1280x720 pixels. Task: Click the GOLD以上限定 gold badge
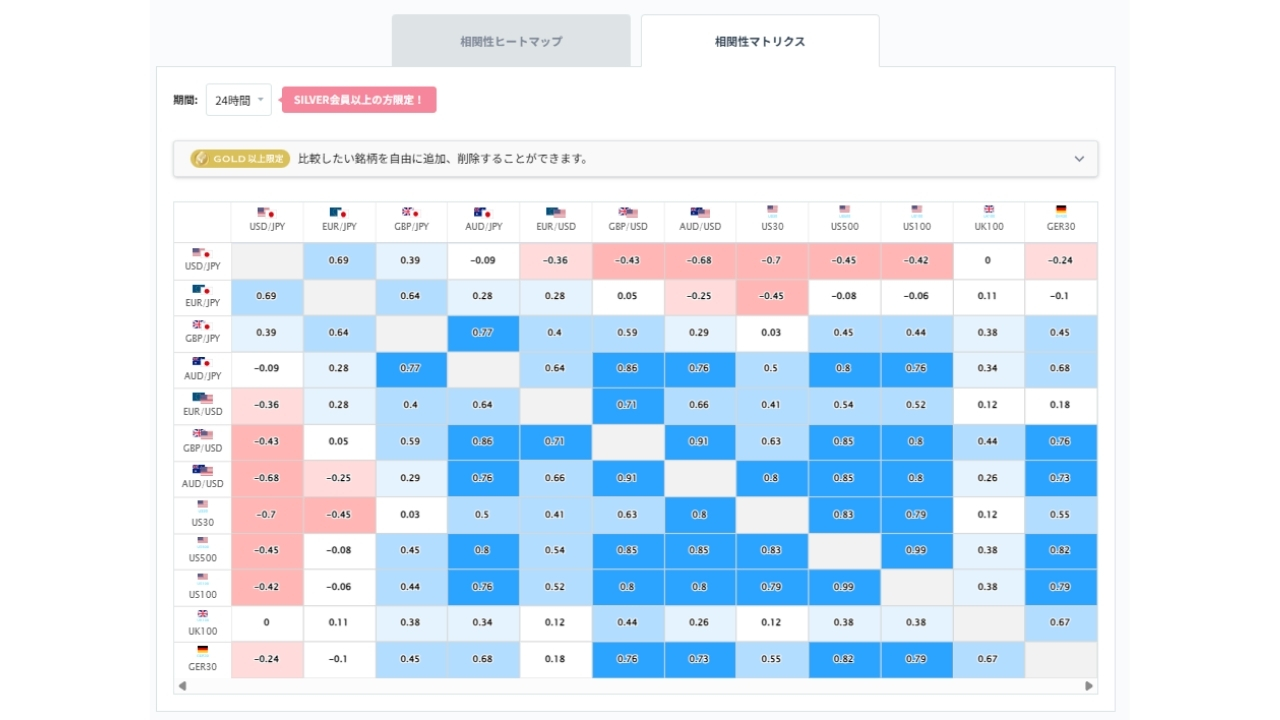click(240, 159)
